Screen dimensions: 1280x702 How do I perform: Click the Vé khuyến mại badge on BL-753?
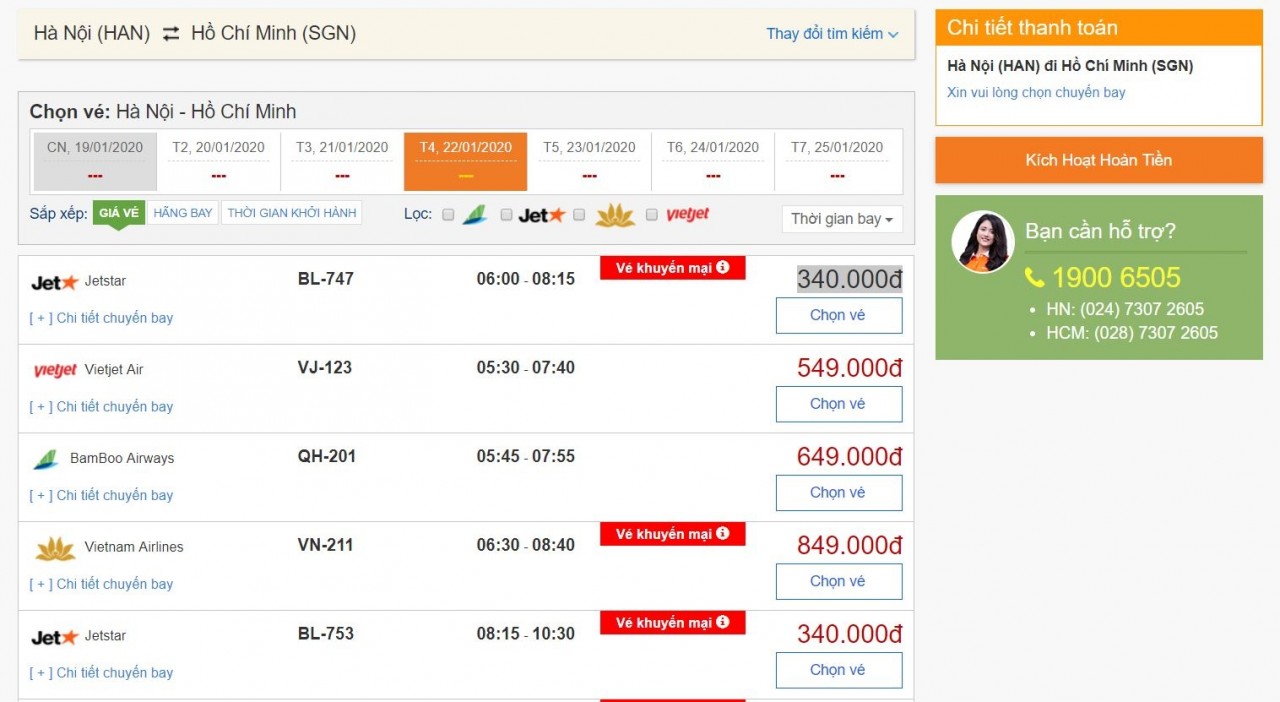click(673, 623)
